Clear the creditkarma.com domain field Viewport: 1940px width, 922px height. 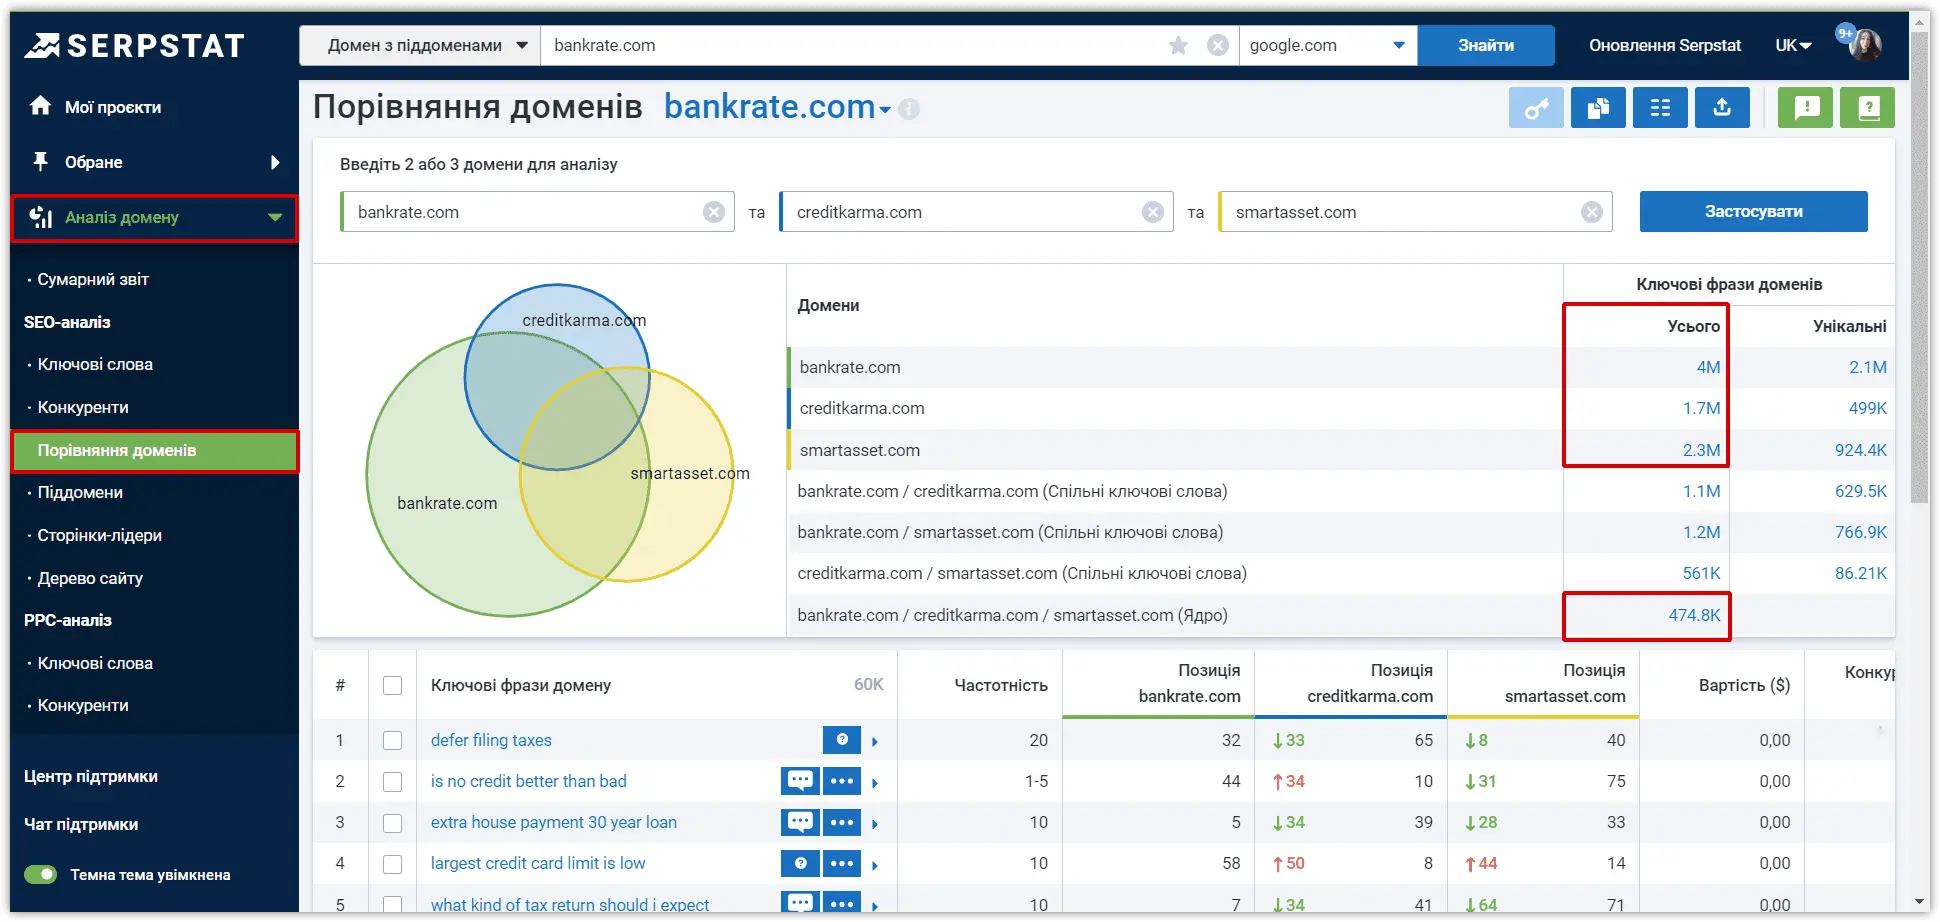click(1153, 212)
